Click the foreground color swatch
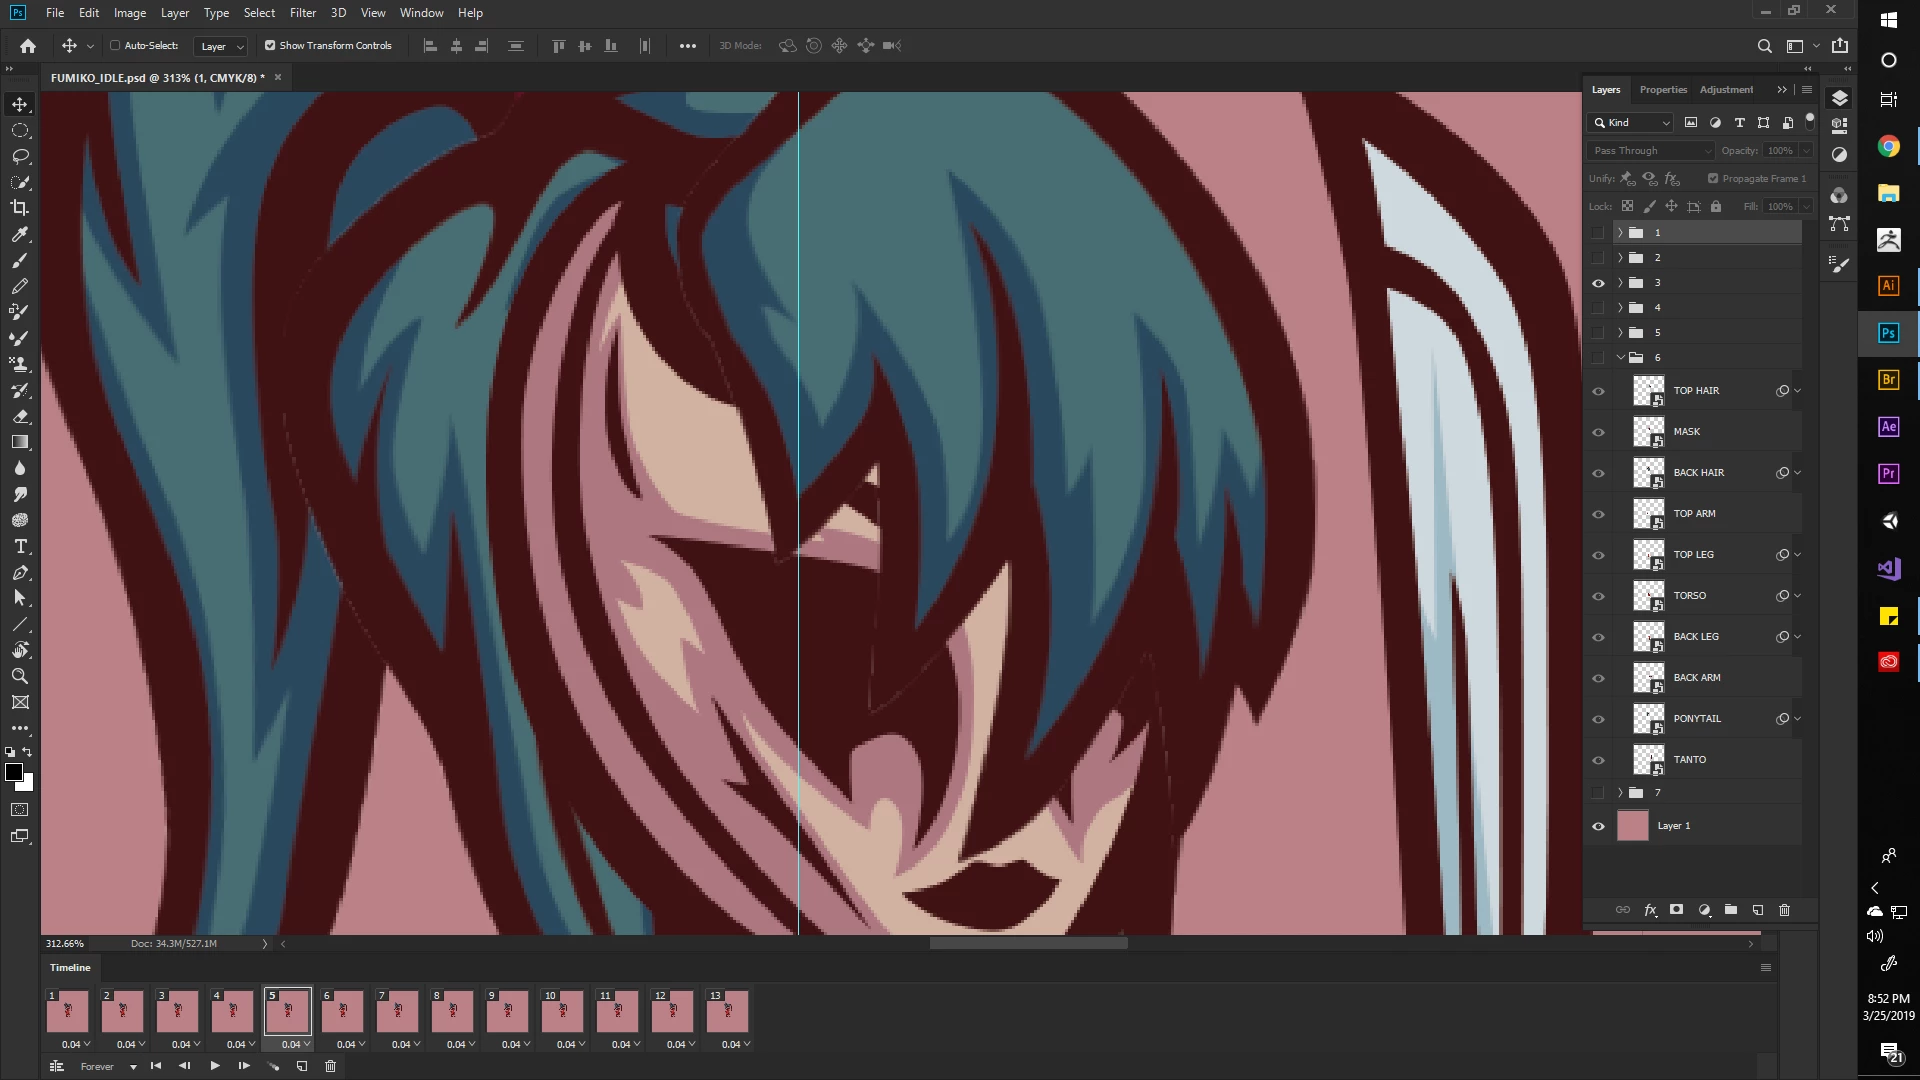The image size is (1920, 1080). coord(14,772)
